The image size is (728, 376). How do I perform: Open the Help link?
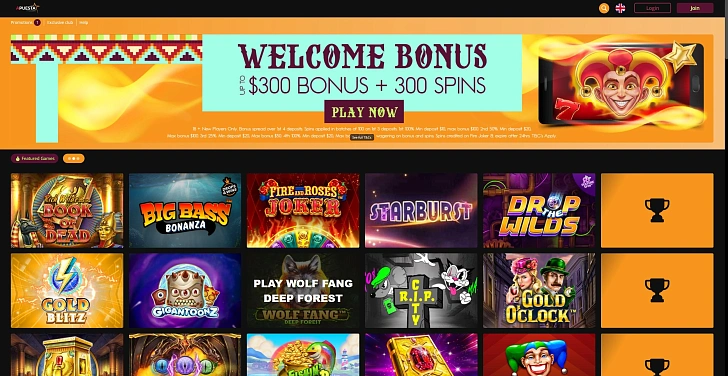click(84, 22)
